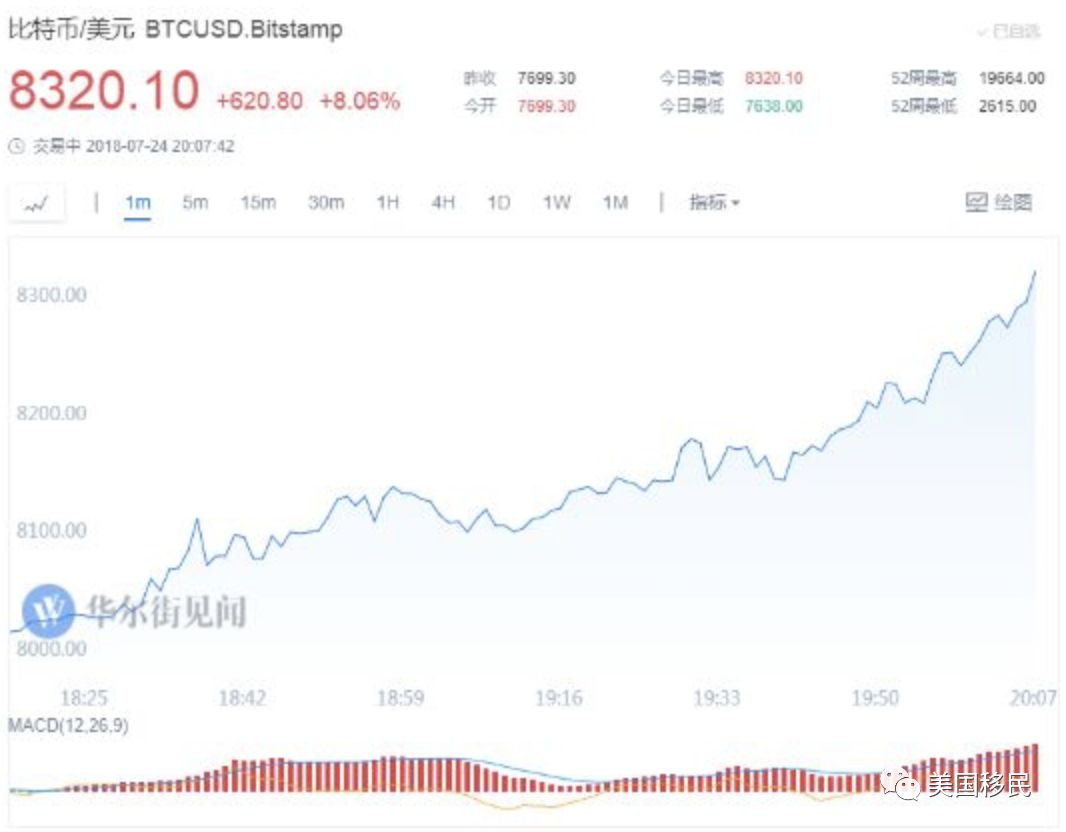Select the 1W weekly timeframe

click(x=556, y=203)
